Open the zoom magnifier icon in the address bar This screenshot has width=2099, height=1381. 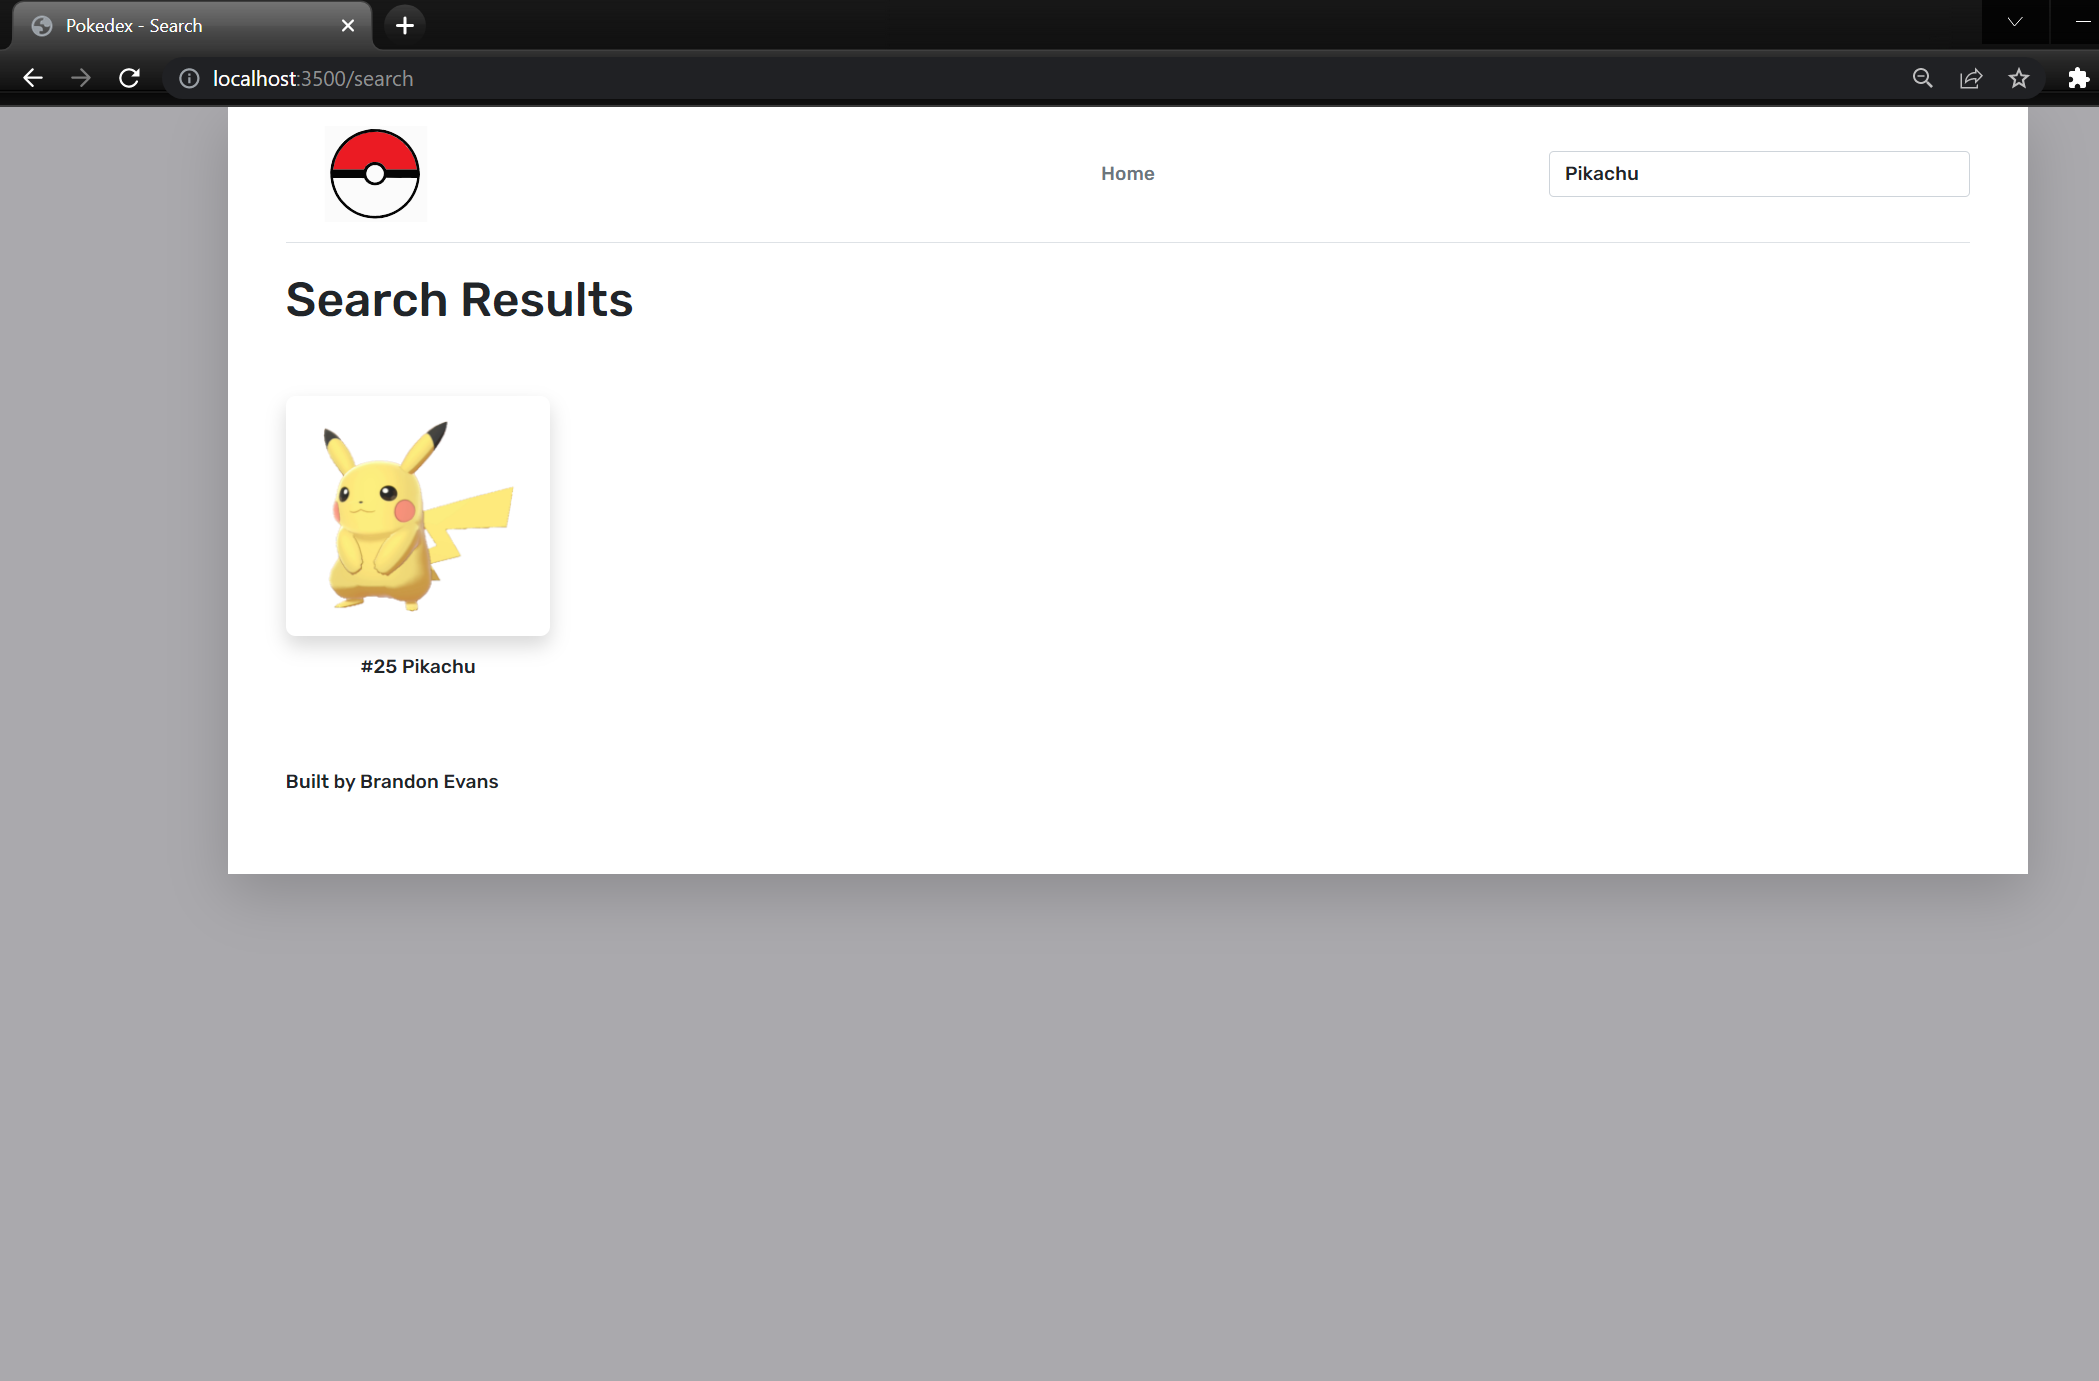(1922, 78)
